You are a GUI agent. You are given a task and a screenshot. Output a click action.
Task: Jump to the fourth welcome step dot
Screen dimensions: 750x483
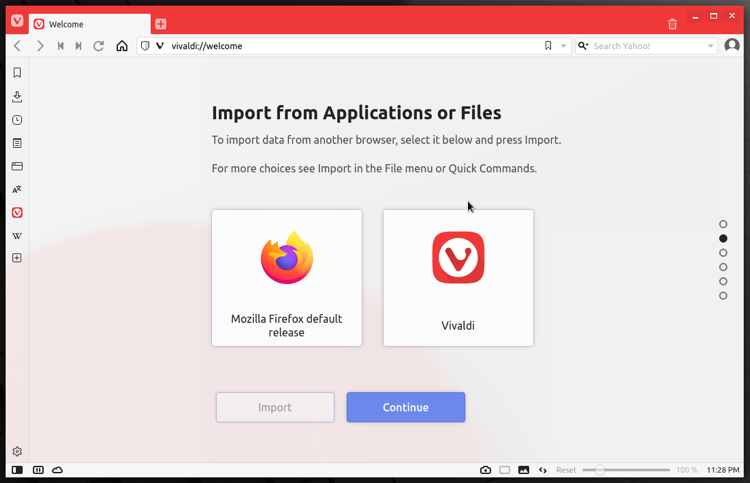(x=723, y=267)
